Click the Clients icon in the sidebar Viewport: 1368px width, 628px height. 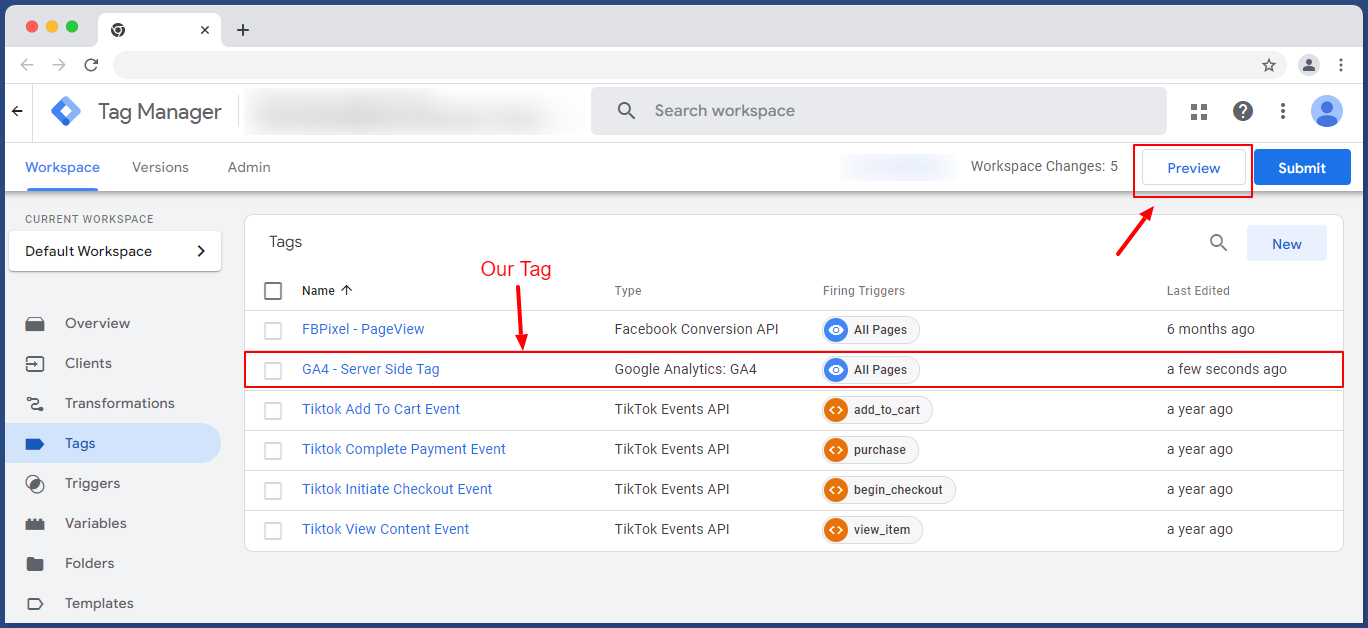pyautogui.click(x=35, y=363)
